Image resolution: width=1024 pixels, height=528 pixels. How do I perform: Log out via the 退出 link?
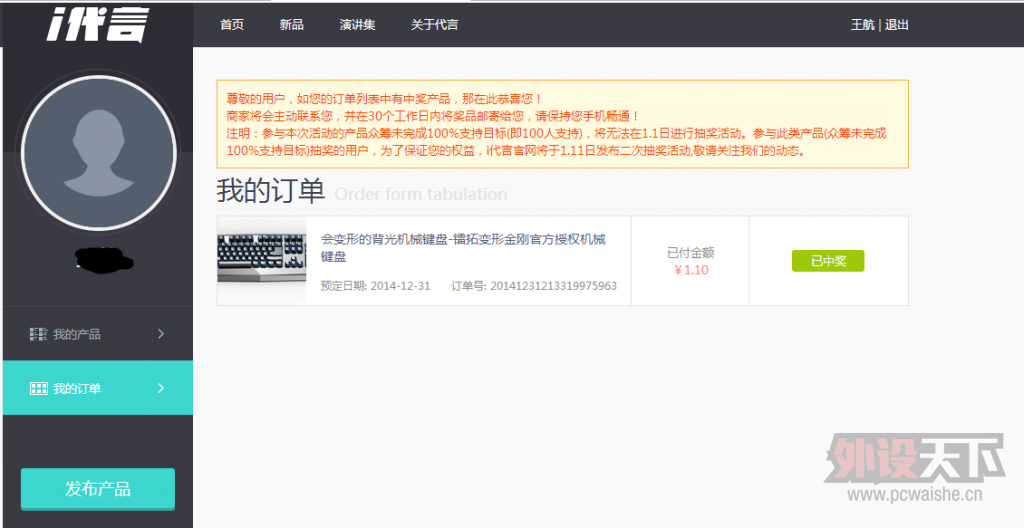[x=897, y=25]
